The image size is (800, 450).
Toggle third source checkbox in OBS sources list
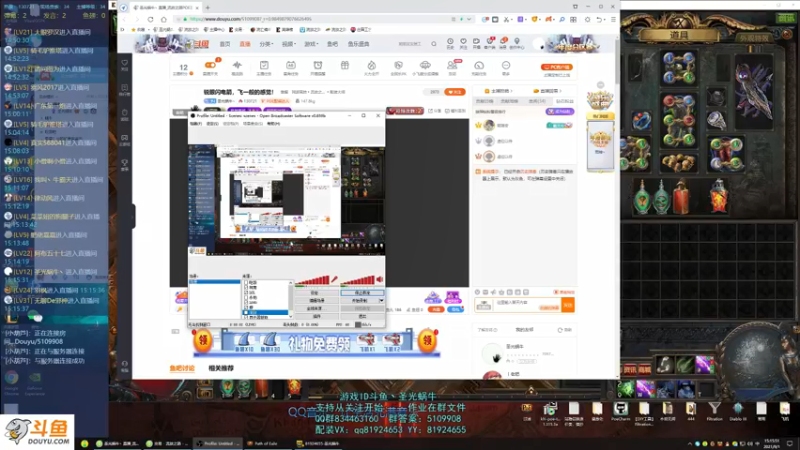[246, 292]
